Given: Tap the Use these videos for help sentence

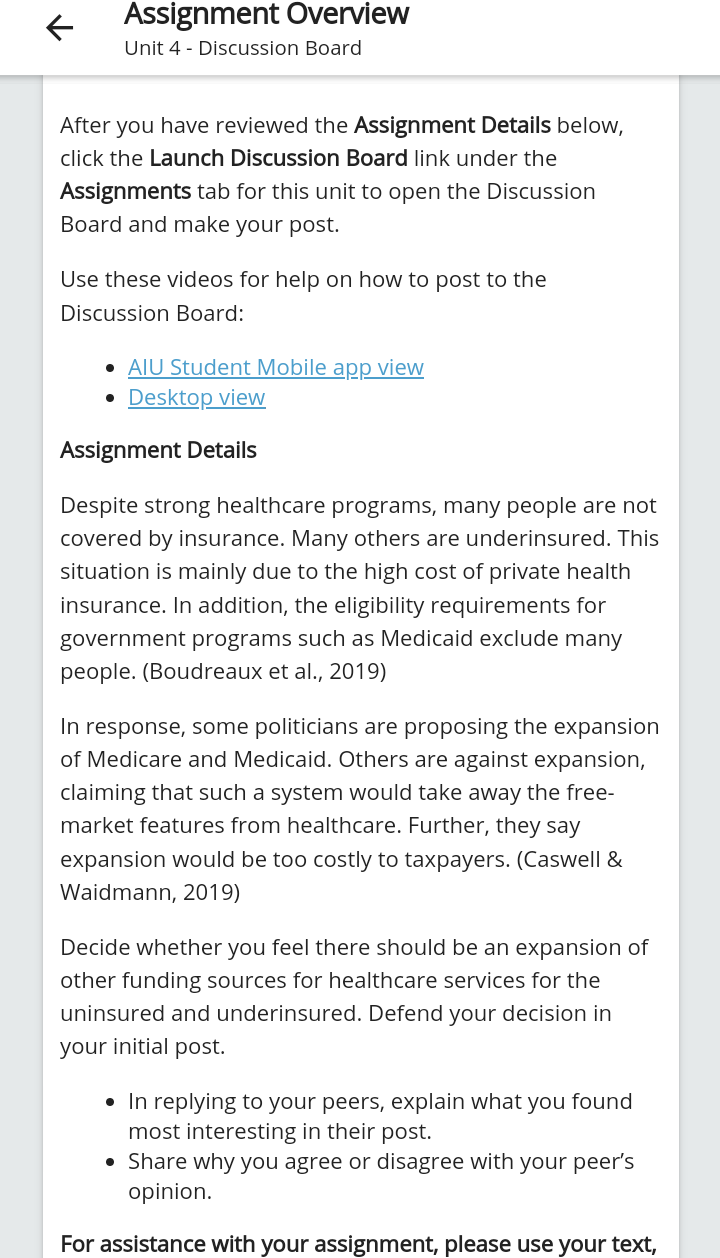Looking at the screenshot, I should point(303,296).
